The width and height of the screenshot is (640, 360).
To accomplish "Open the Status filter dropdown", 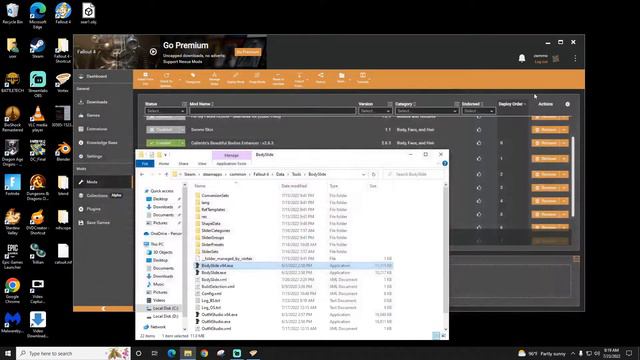I will tap(165, 111).
